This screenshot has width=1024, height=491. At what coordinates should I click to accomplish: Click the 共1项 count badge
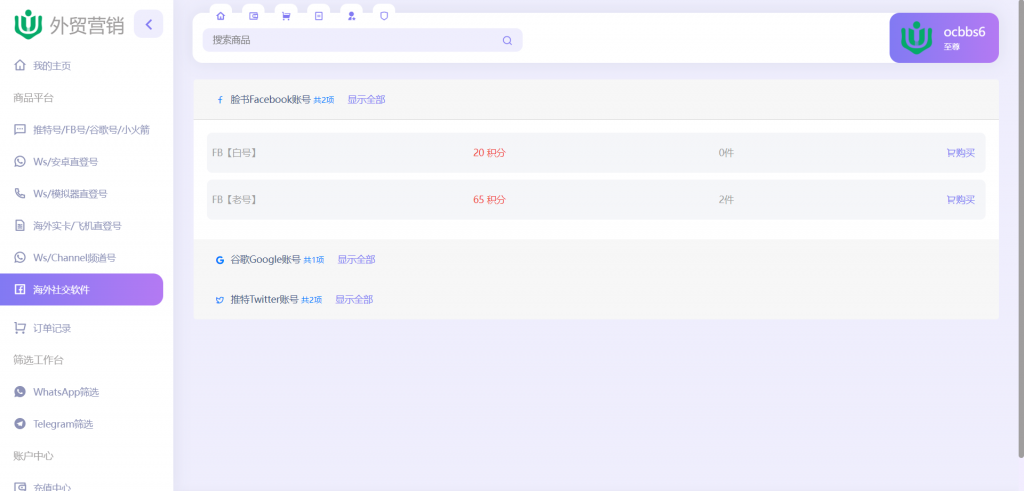(x=313, y=261)
